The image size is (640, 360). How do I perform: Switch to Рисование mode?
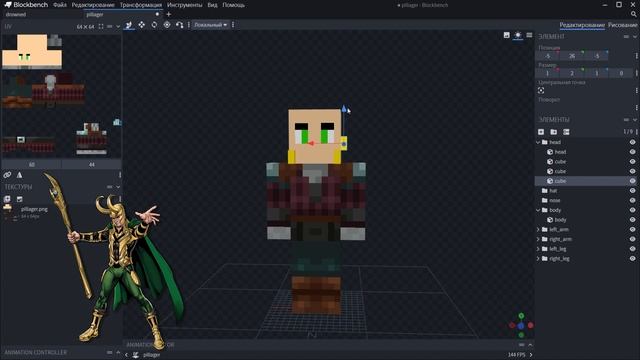(x=622, y=25)
